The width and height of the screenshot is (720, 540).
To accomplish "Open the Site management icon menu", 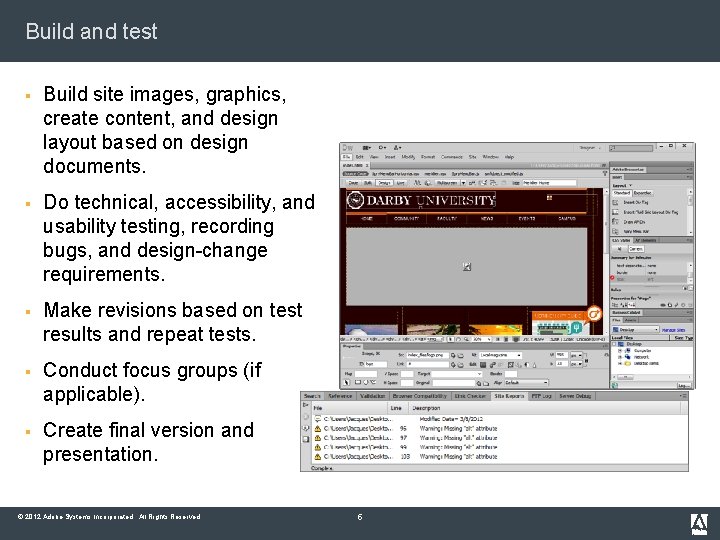I will coord(397,148).
